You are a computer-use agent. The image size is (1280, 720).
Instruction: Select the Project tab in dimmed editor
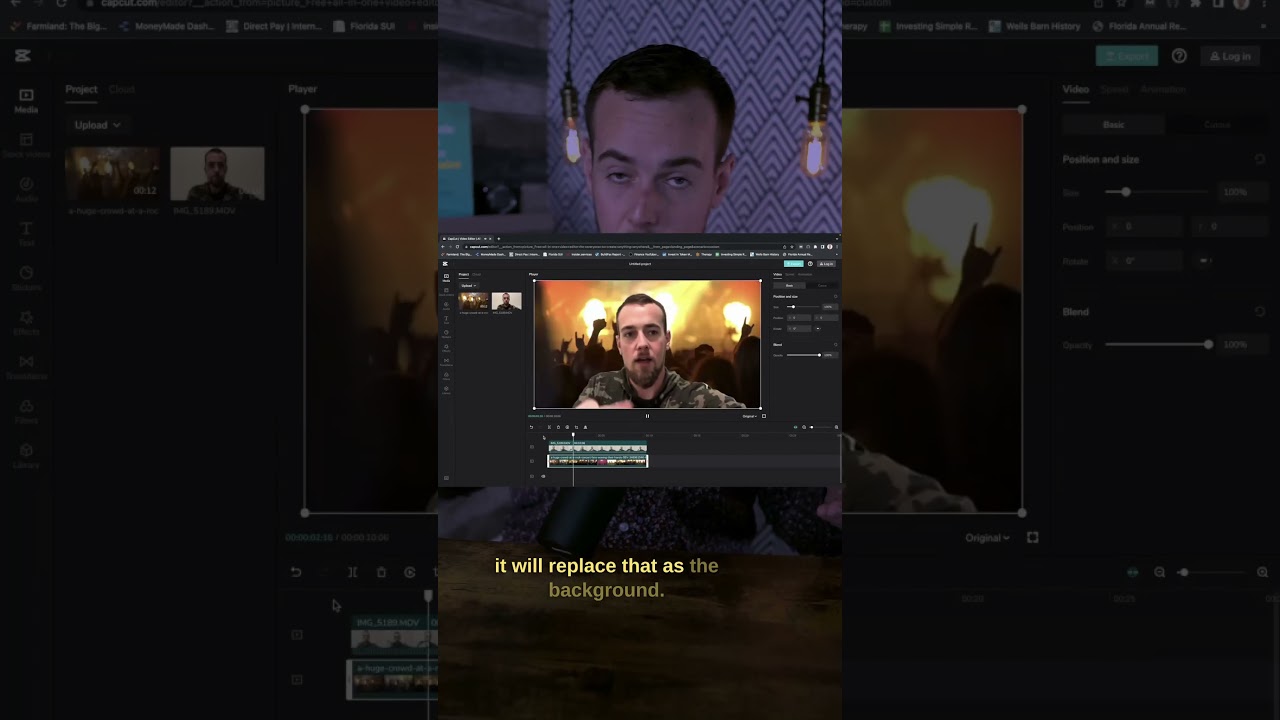(81, 89)
